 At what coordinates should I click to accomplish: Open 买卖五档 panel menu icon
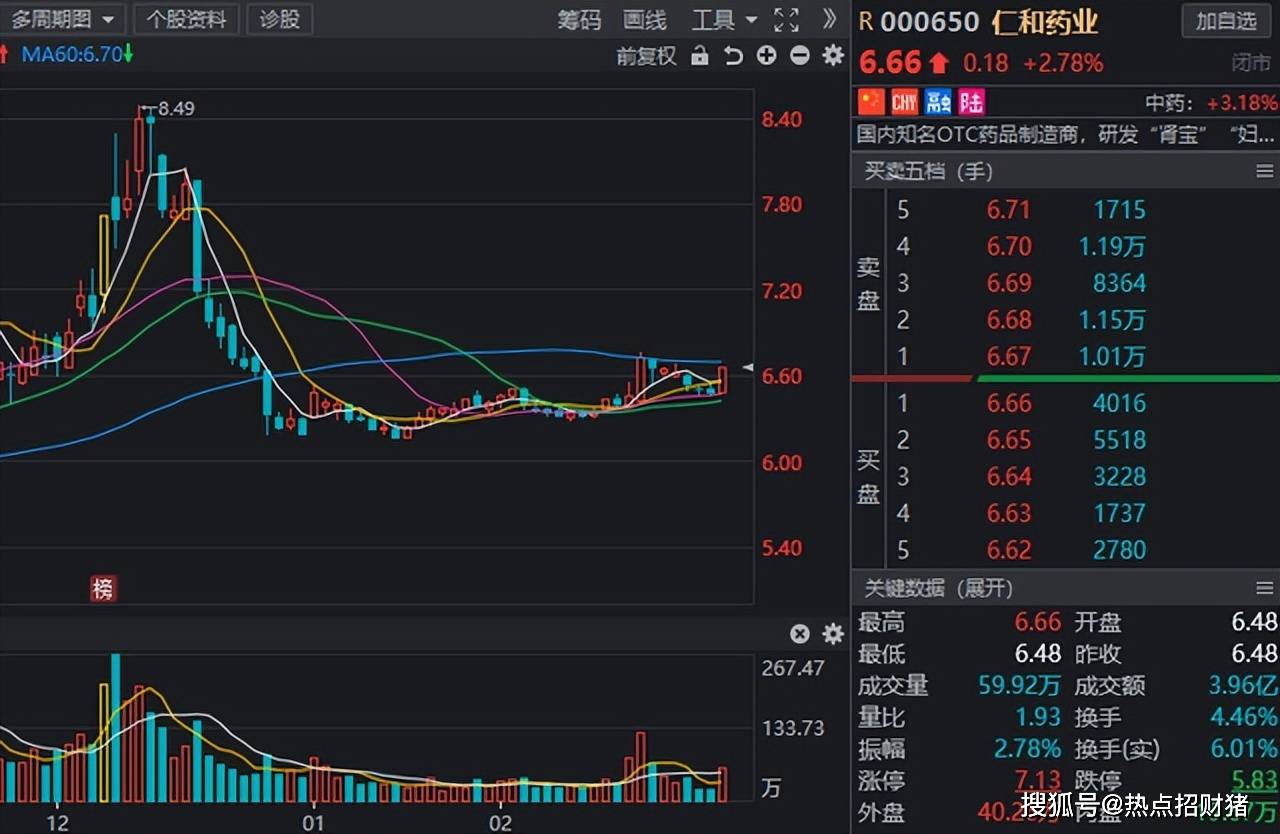[1264, 172]
